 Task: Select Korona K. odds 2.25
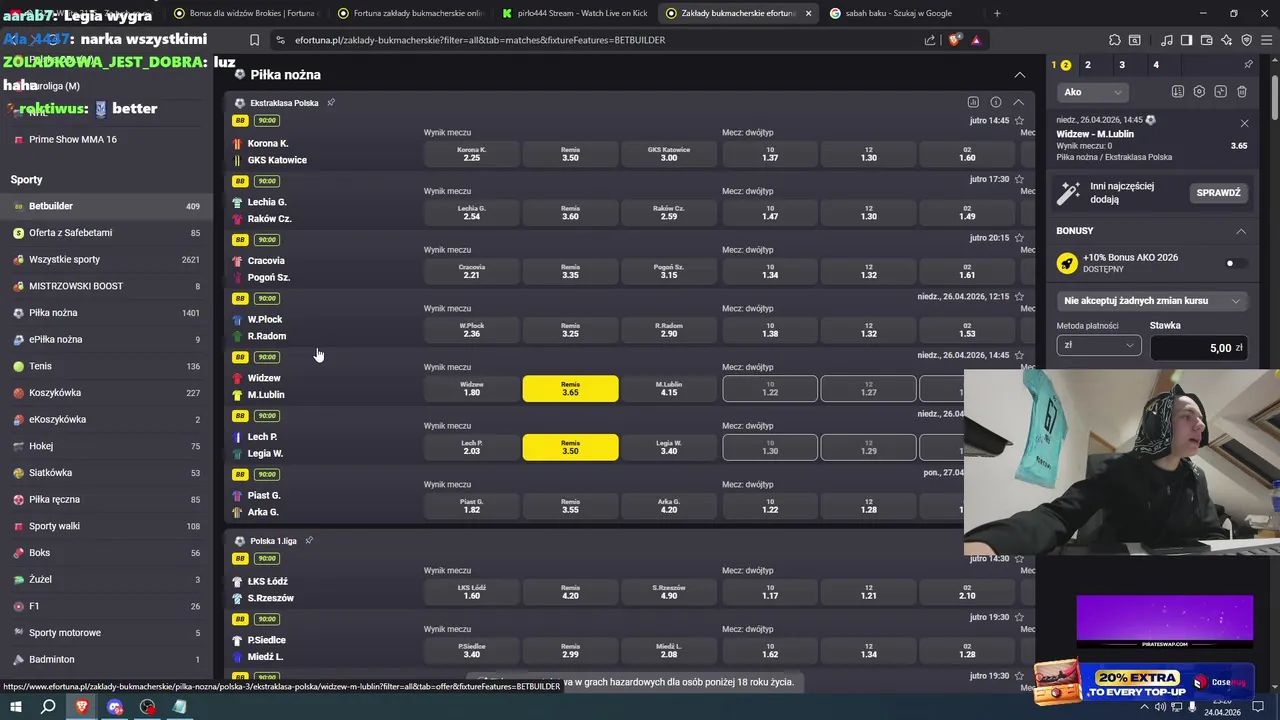pos(472,154)
